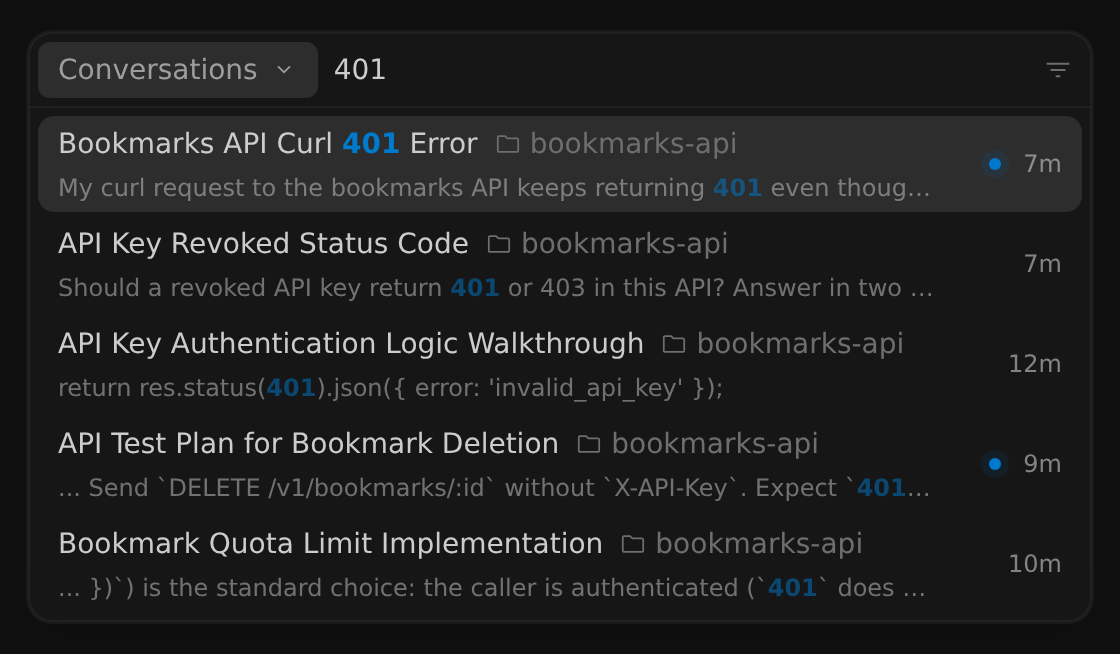Click folder icon beside API Key Revoked Status Code
This screenshot has height=654, width=1120.
(x=499, y=244)
